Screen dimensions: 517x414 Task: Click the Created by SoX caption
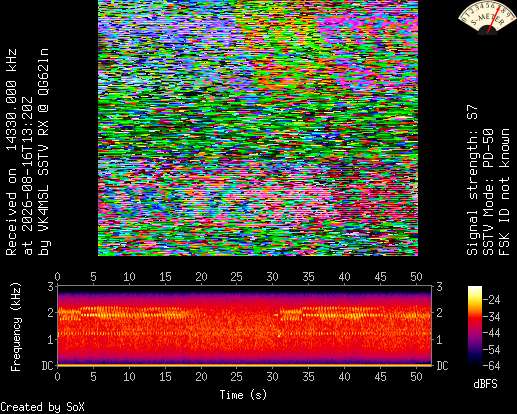point(42,407)
